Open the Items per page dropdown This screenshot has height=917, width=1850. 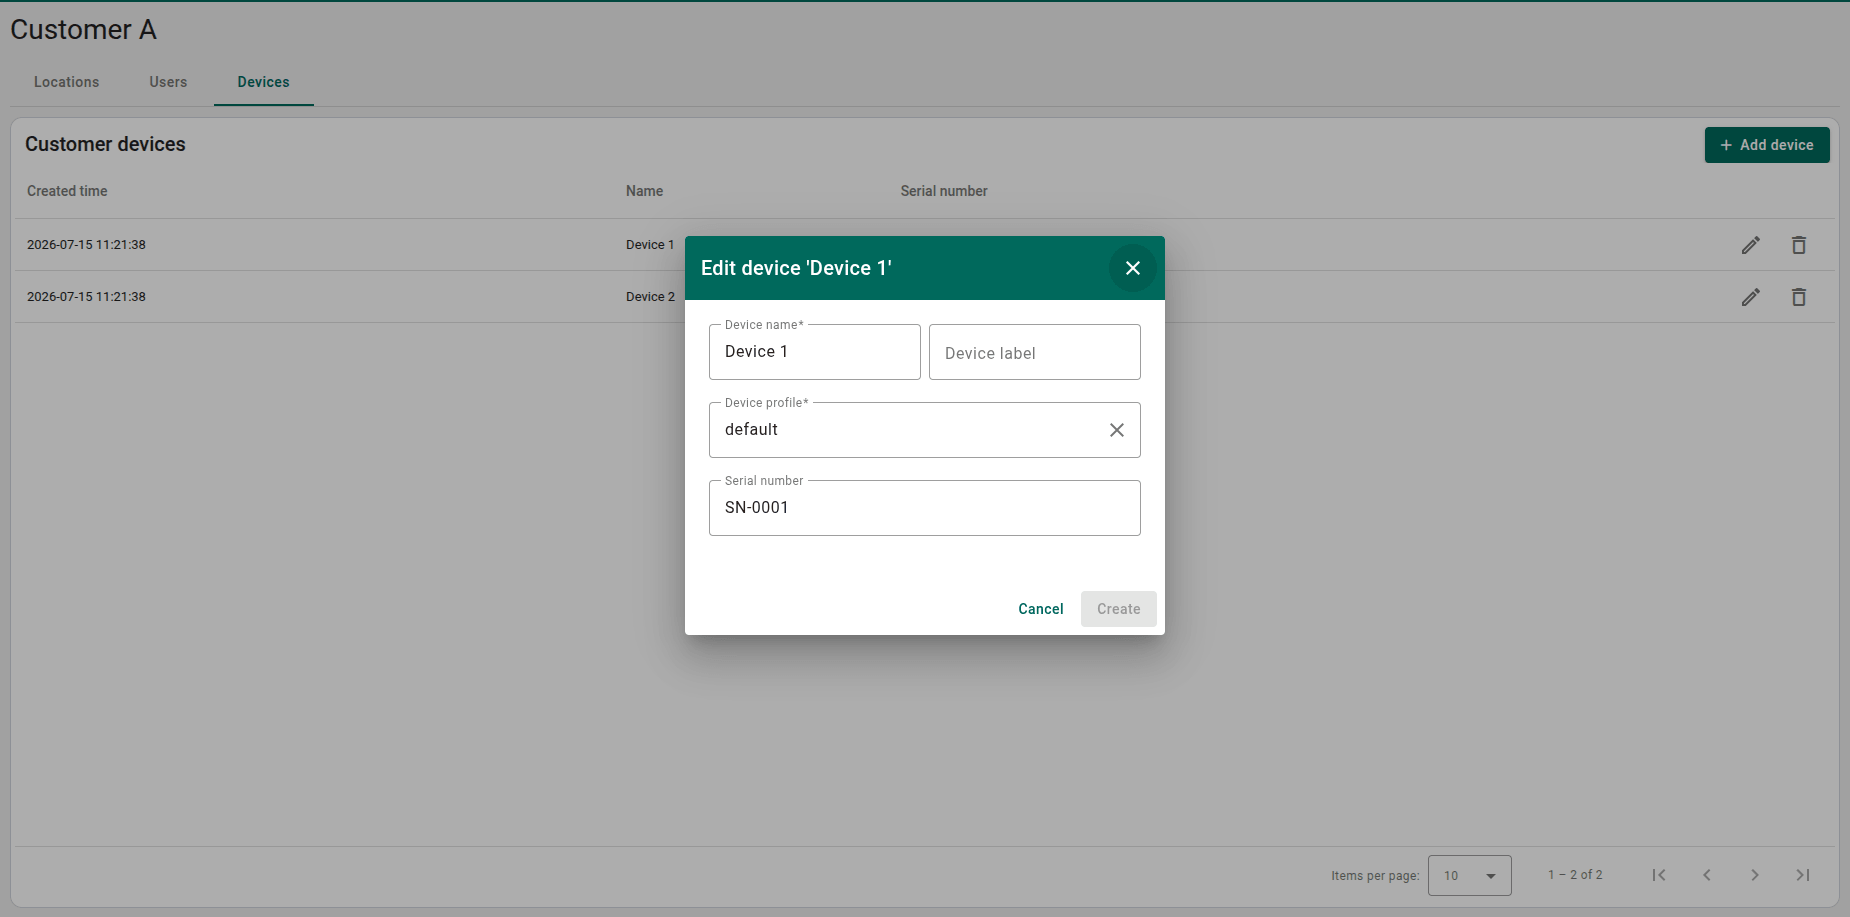point(1470,876)
